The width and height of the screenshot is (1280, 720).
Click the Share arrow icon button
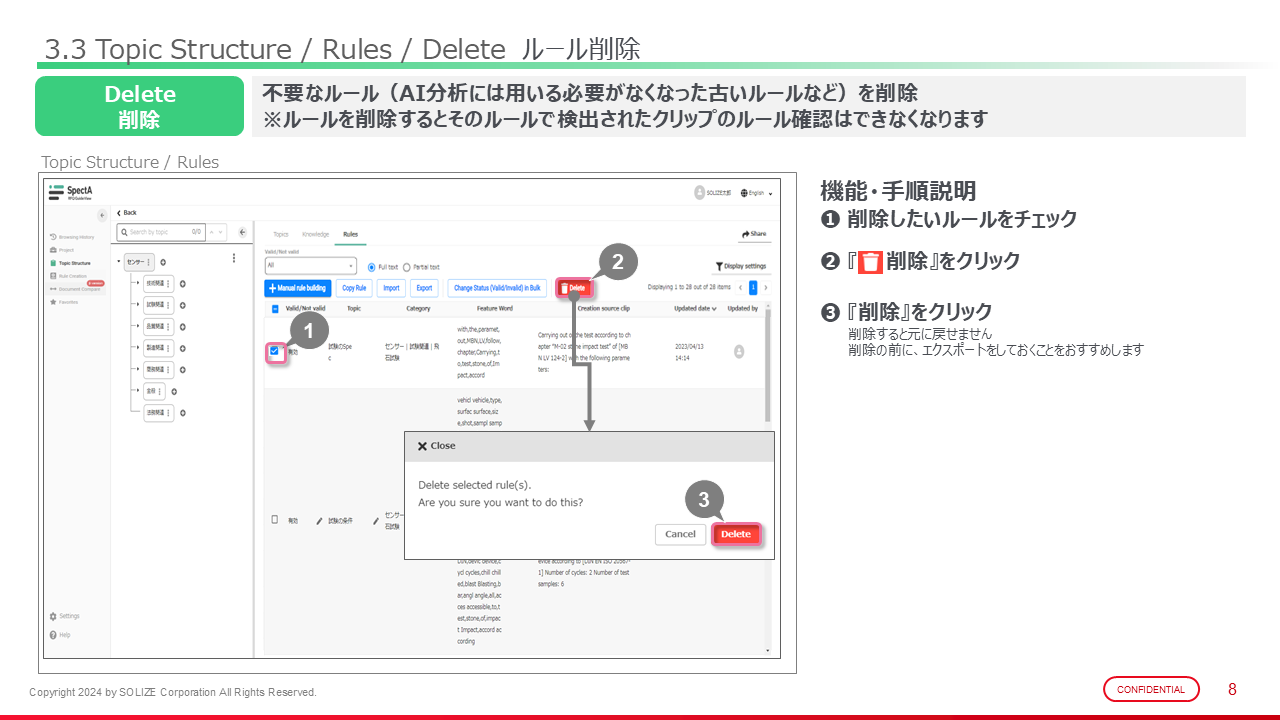tap(754, 234)
